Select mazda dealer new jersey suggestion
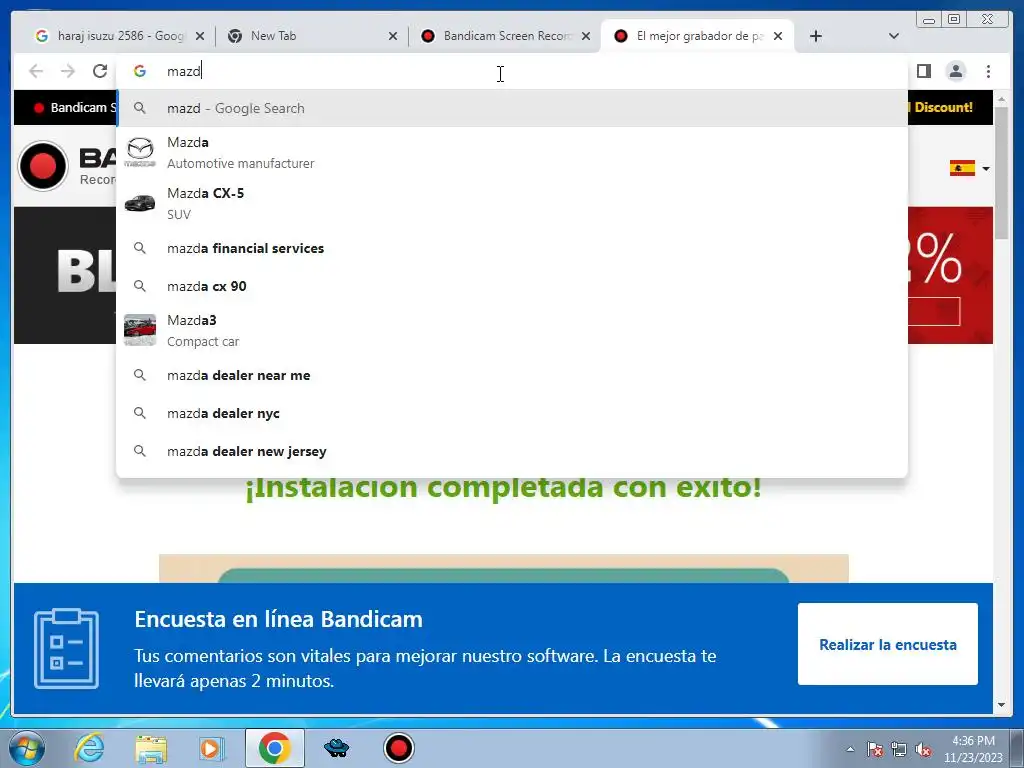1024x768 pixels. (x=511, y=451)
